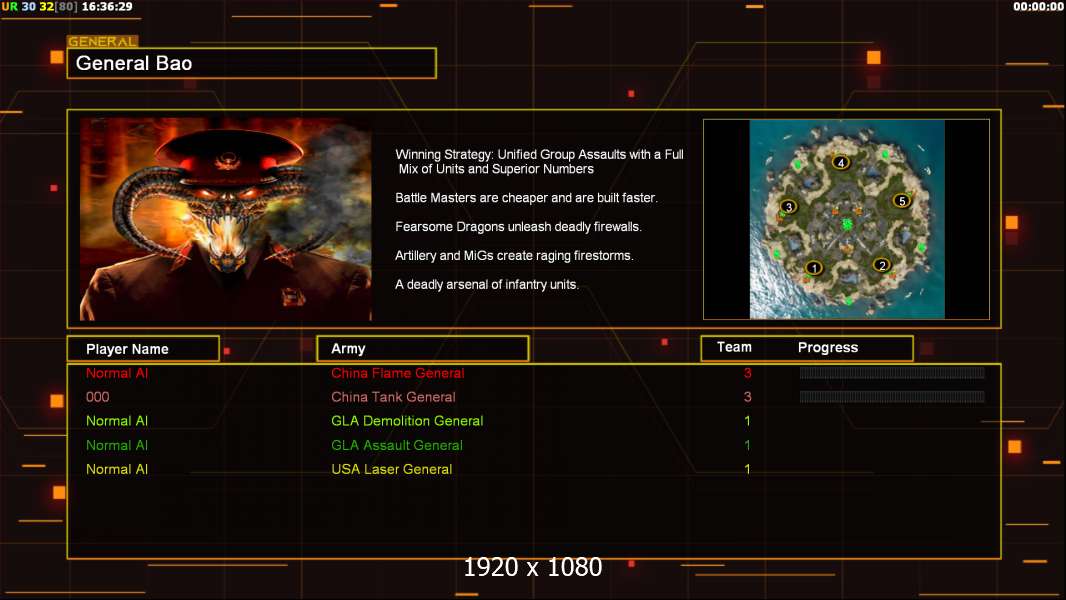1066x600 pixels.
Task: Click China Tank General army entry
Action: point(393,397)
